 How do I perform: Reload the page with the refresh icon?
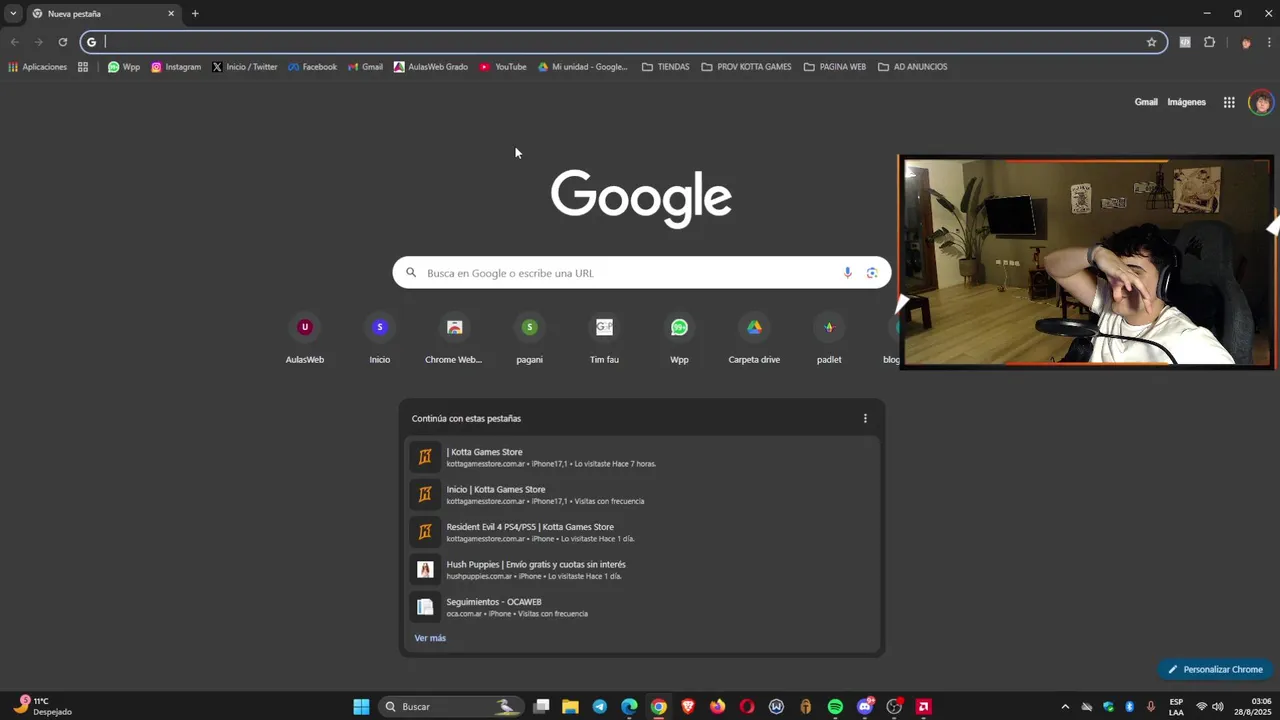pos(62,42)
